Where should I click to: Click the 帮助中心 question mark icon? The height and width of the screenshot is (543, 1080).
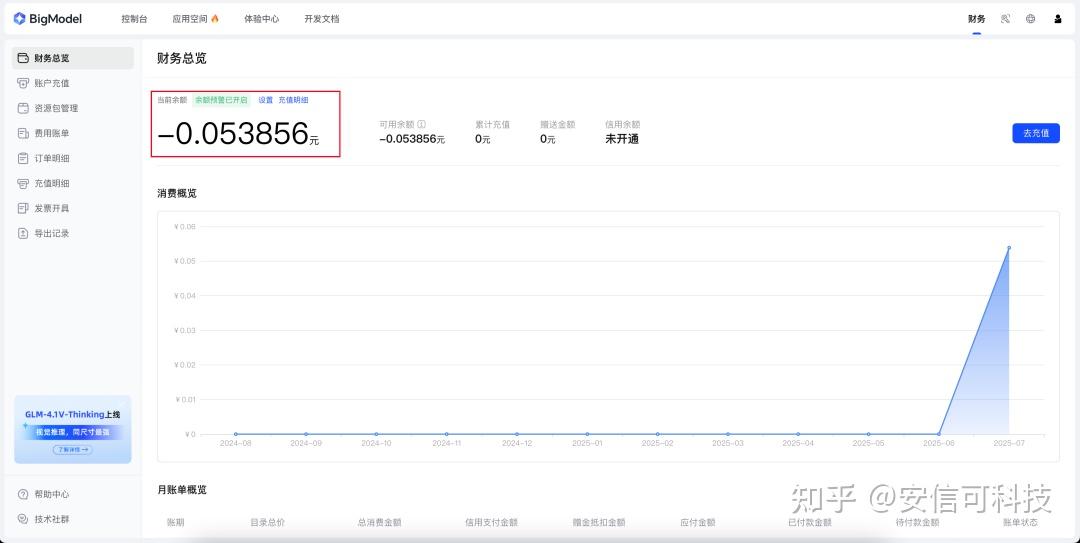tap(24, 494)
